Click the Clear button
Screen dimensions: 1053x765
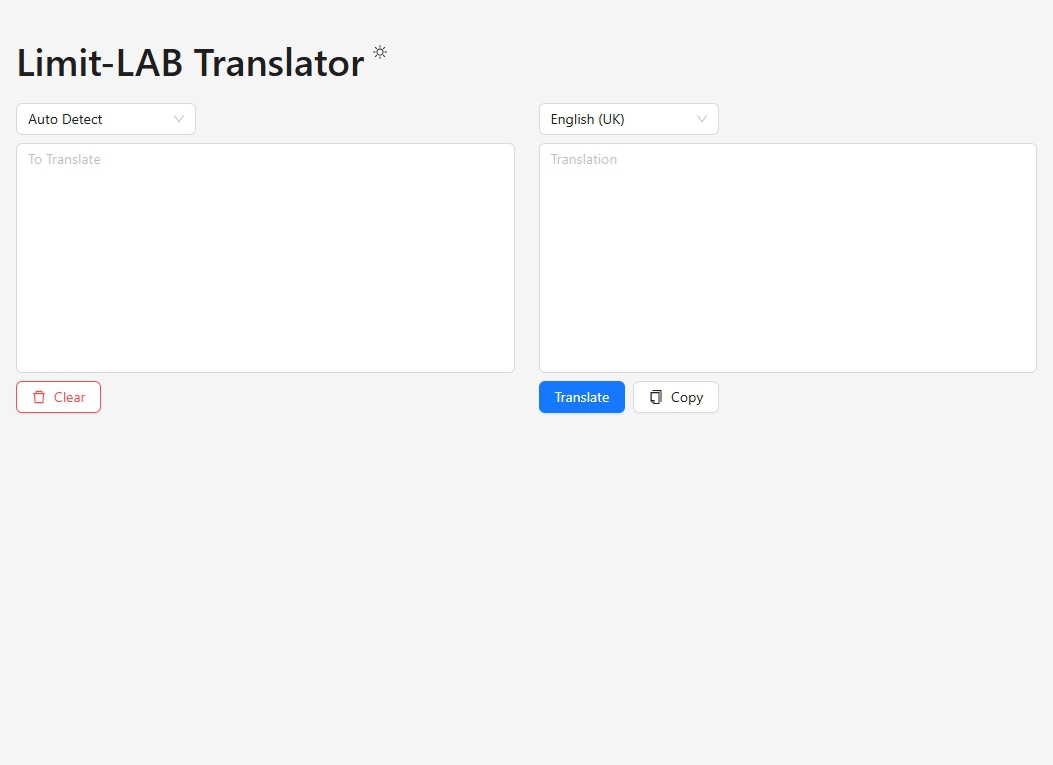pos(58,397)
